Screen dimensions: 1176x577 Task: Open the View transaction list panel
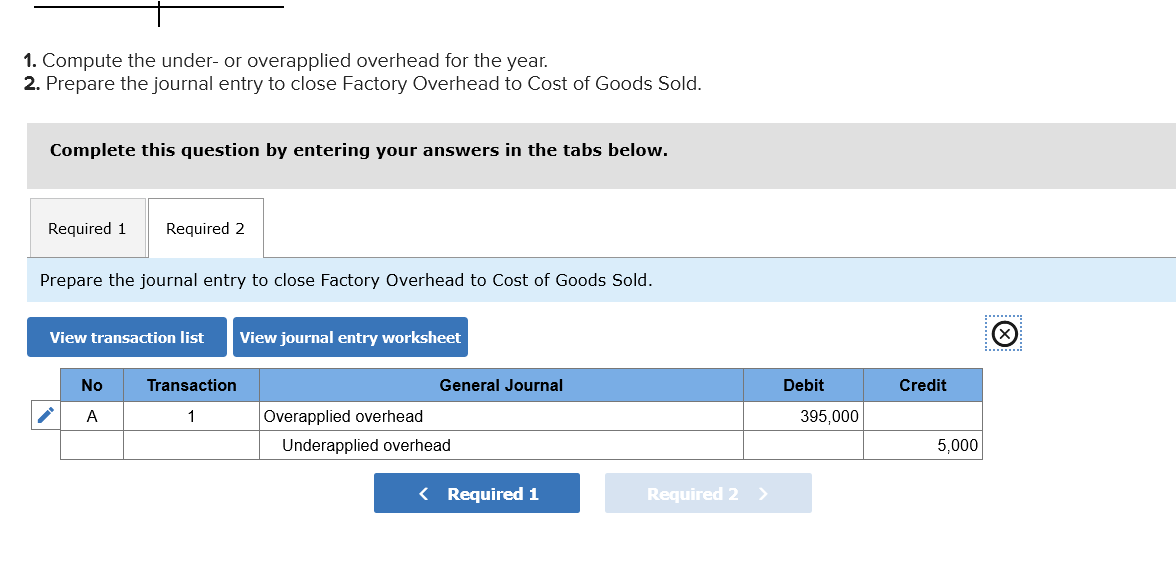[126, 337]
